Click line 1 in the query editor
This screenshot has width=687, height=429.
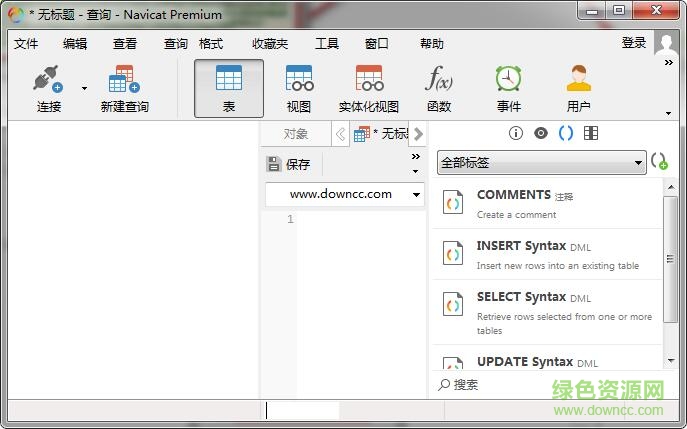click(361, 219)
